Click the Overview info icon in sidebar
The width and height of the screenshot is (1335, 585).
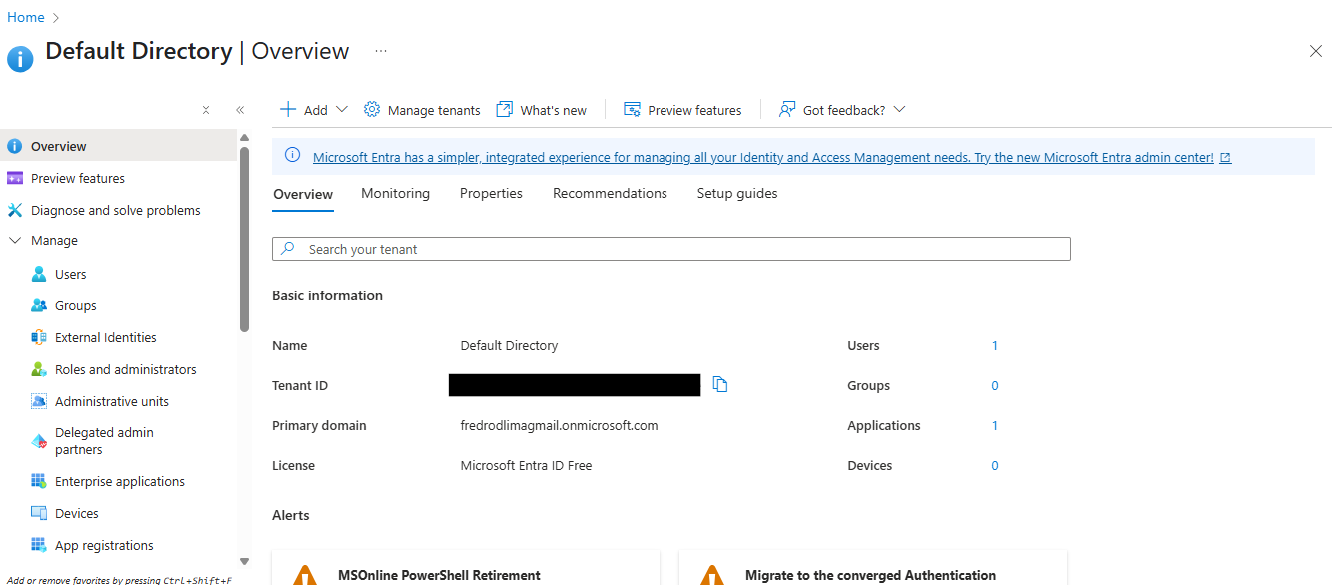click(14, 146)
